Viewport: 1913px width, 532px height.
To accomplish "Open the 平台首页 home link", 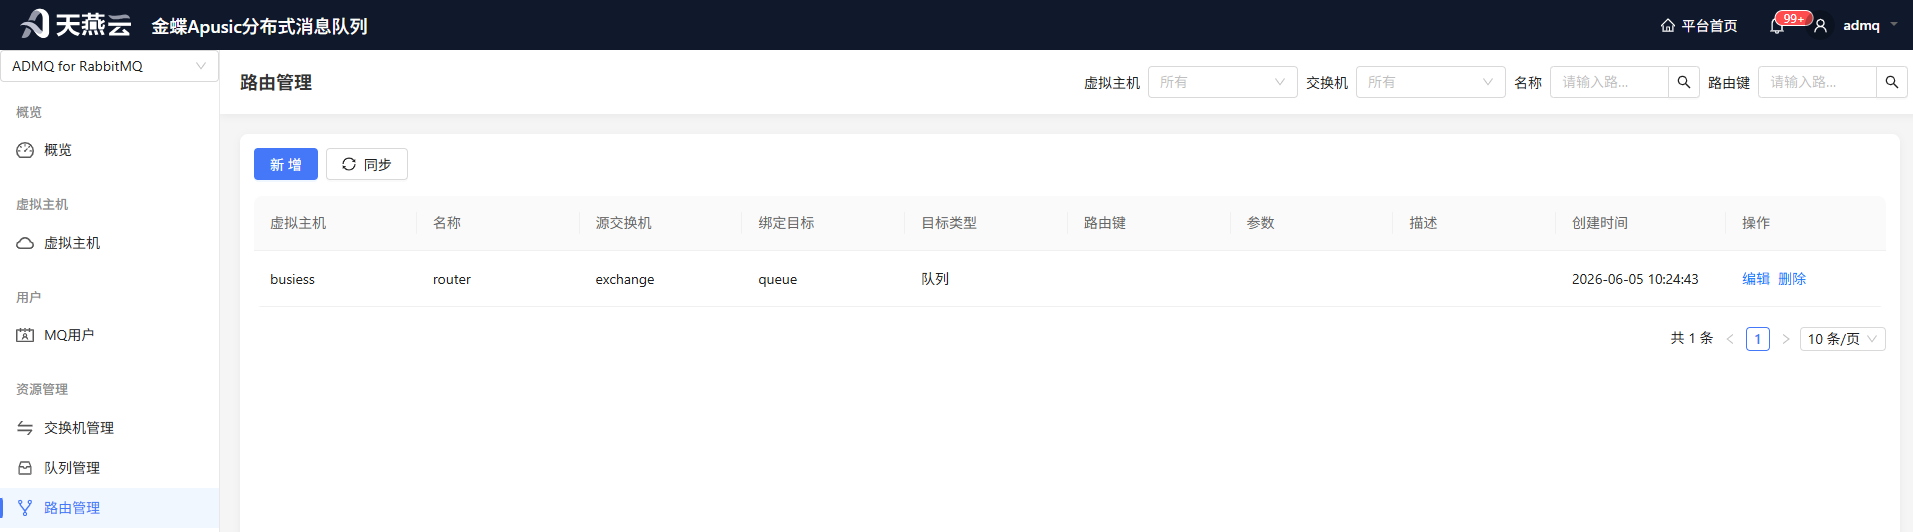I will click(x=1699, y=26).
